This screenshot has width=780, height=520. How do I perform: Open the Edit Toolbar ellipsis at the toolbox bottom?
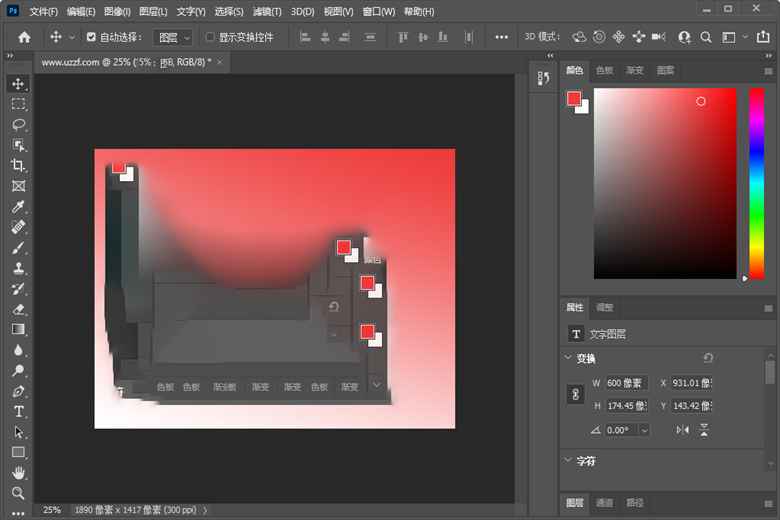pos(18,513)
